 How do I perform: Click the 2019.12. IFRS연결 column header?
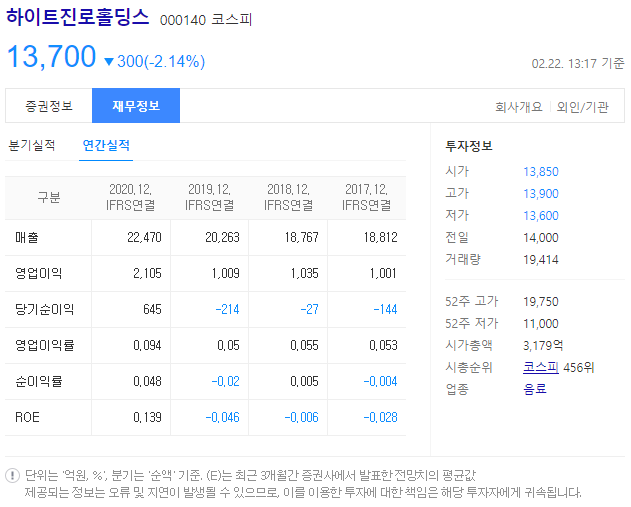click(x=209, y=197)
